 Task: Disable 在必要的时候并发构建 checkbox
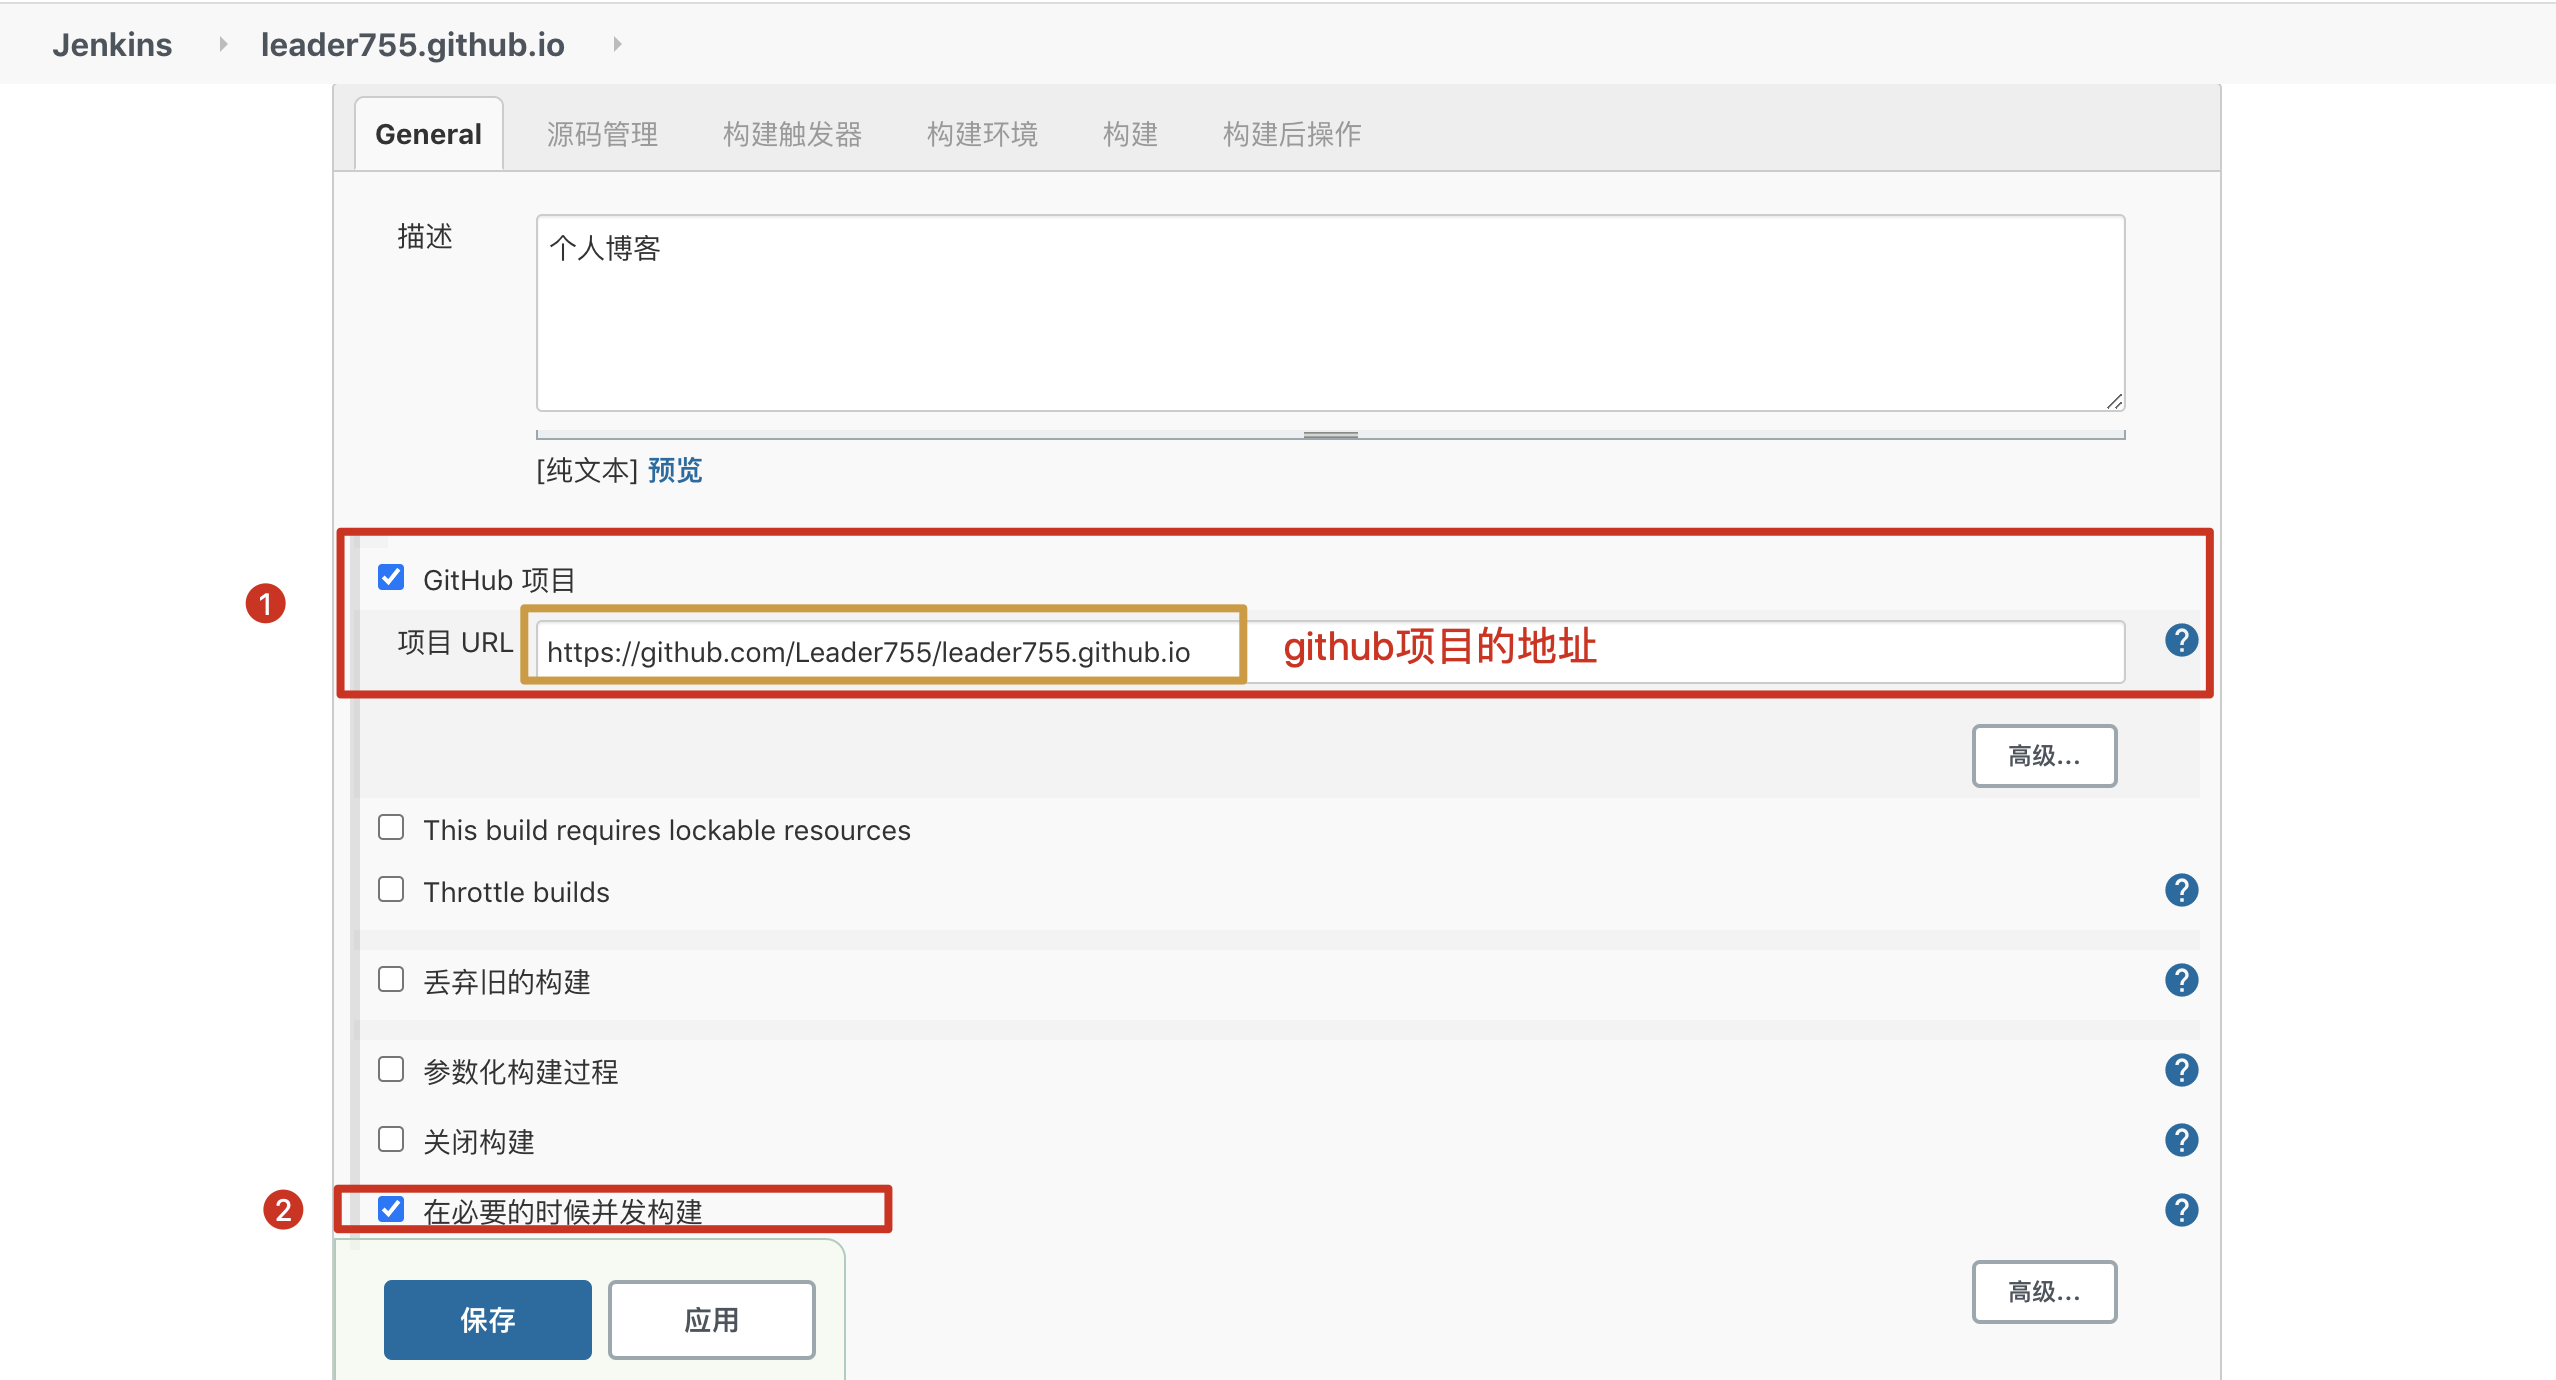coord(391,1210)
